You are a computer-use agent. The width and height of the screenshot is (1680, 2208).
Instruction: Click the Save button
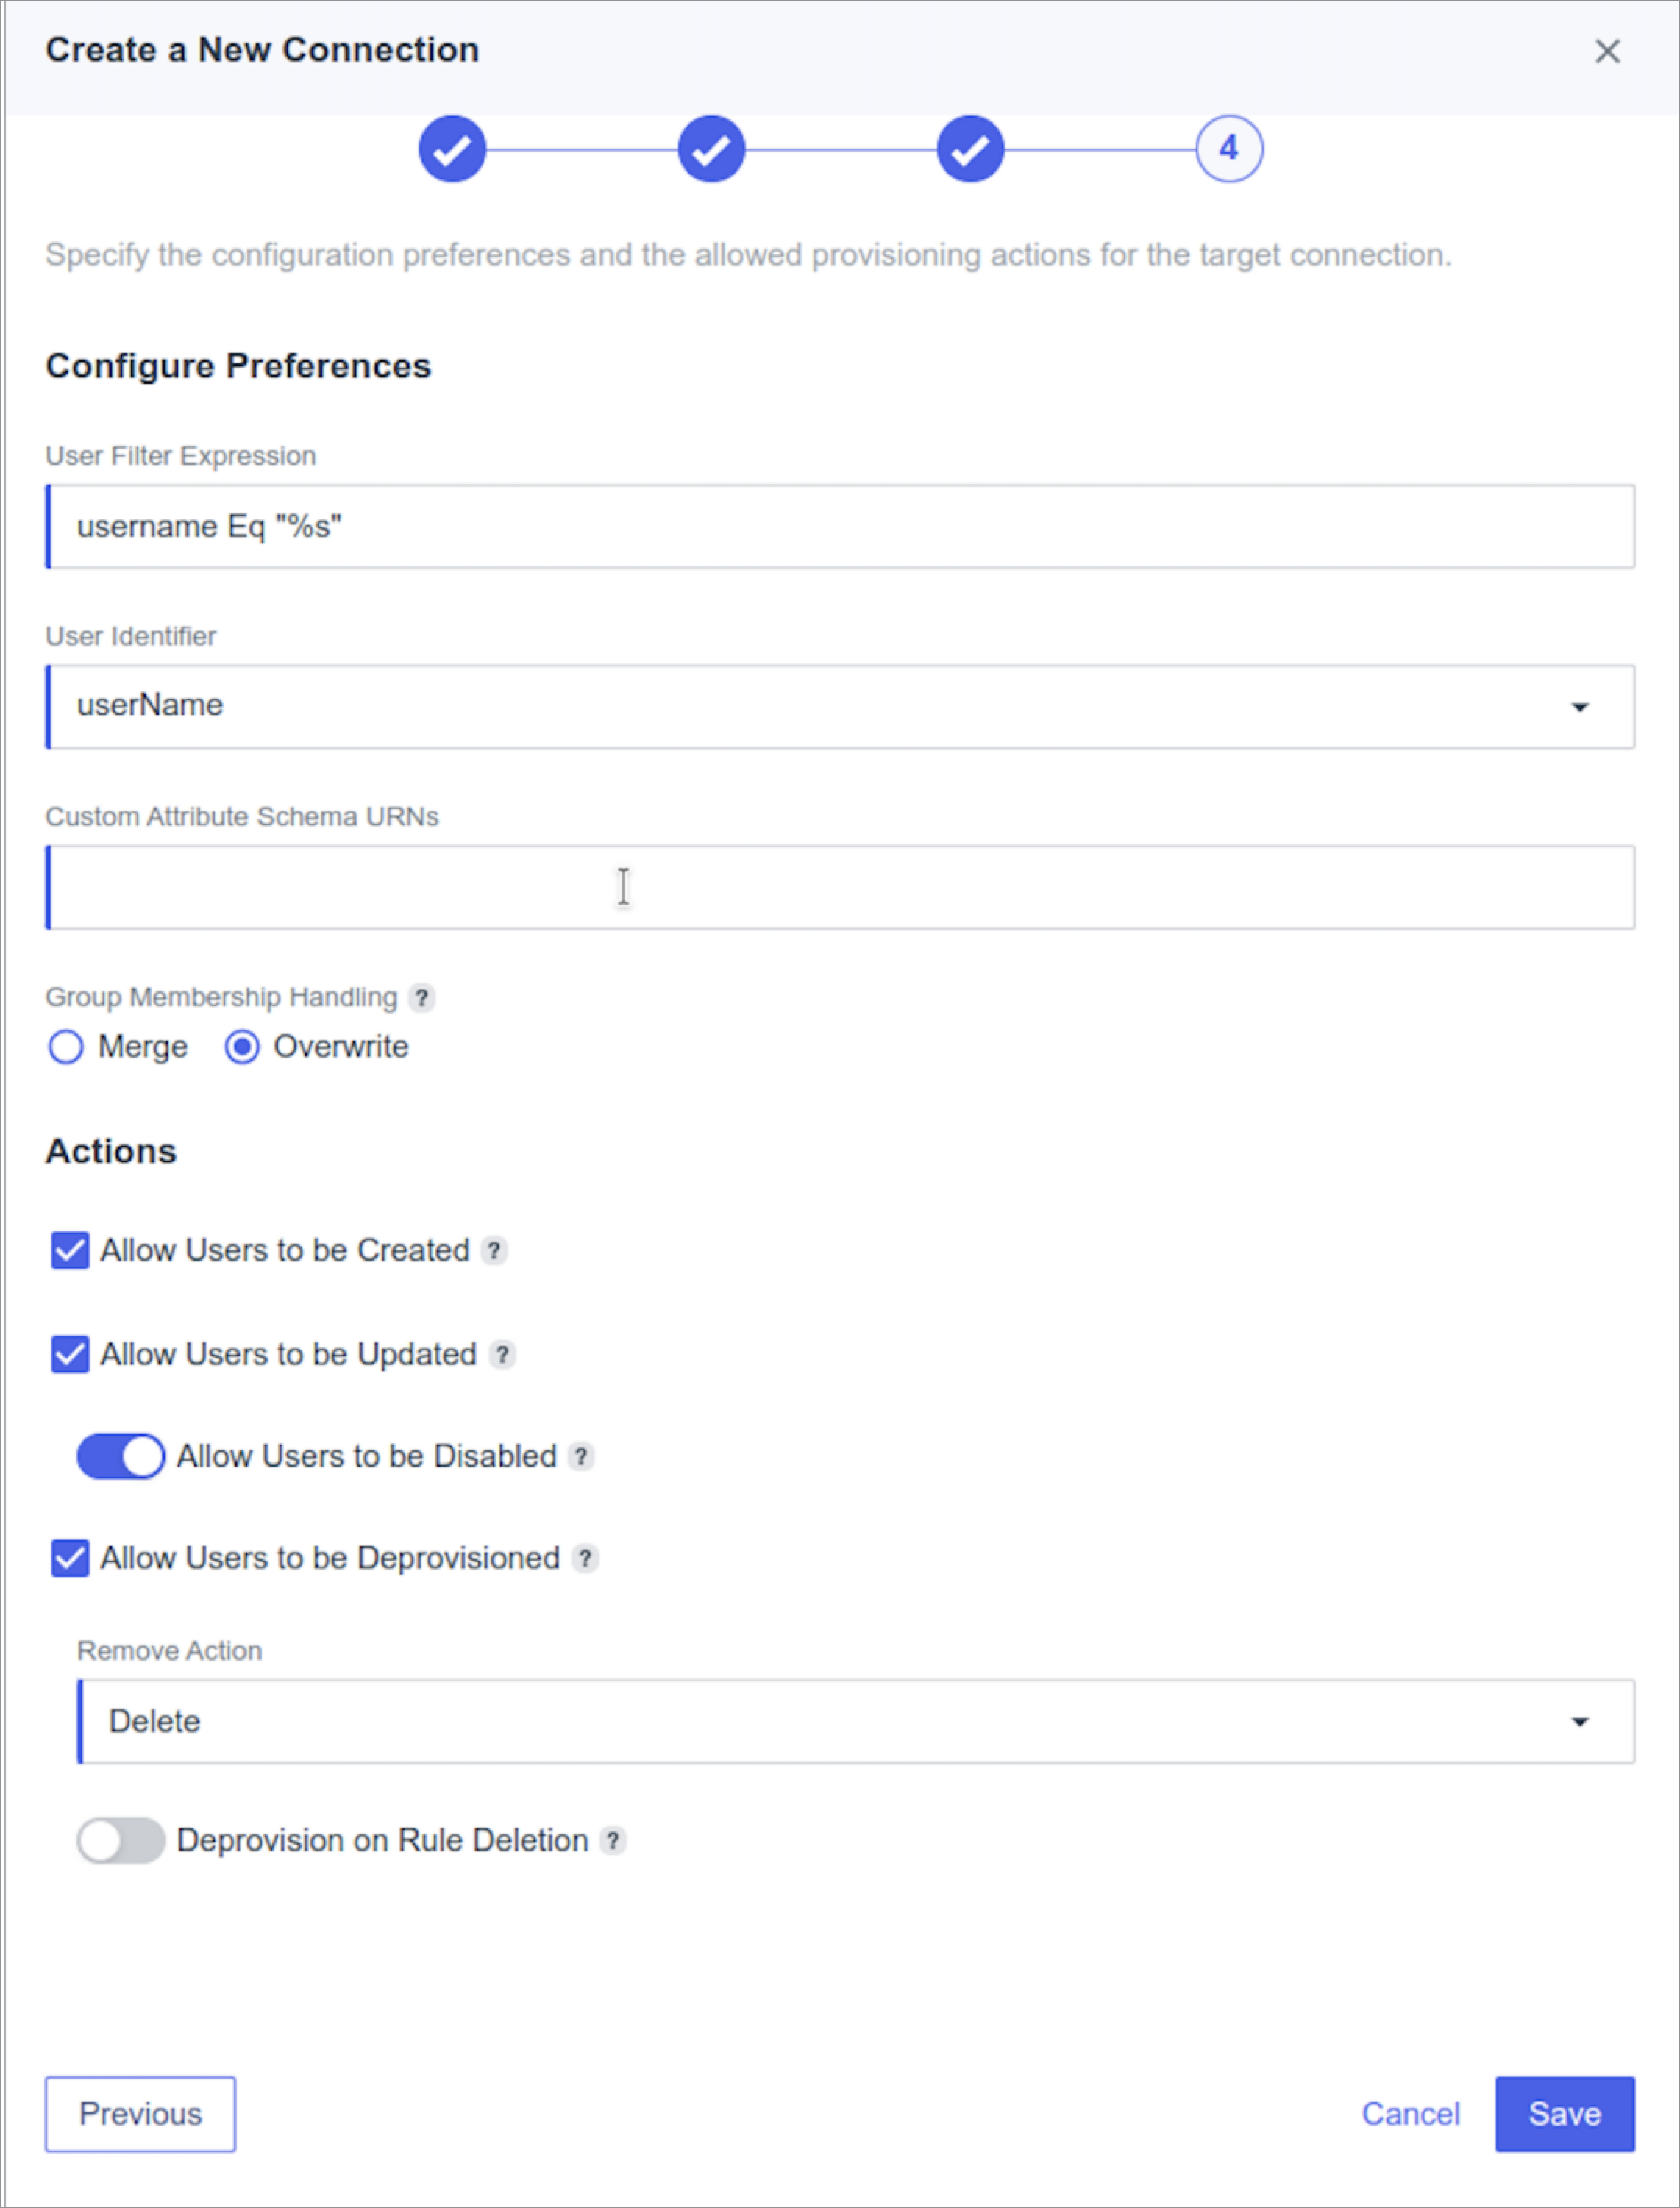(1564, 2113)
